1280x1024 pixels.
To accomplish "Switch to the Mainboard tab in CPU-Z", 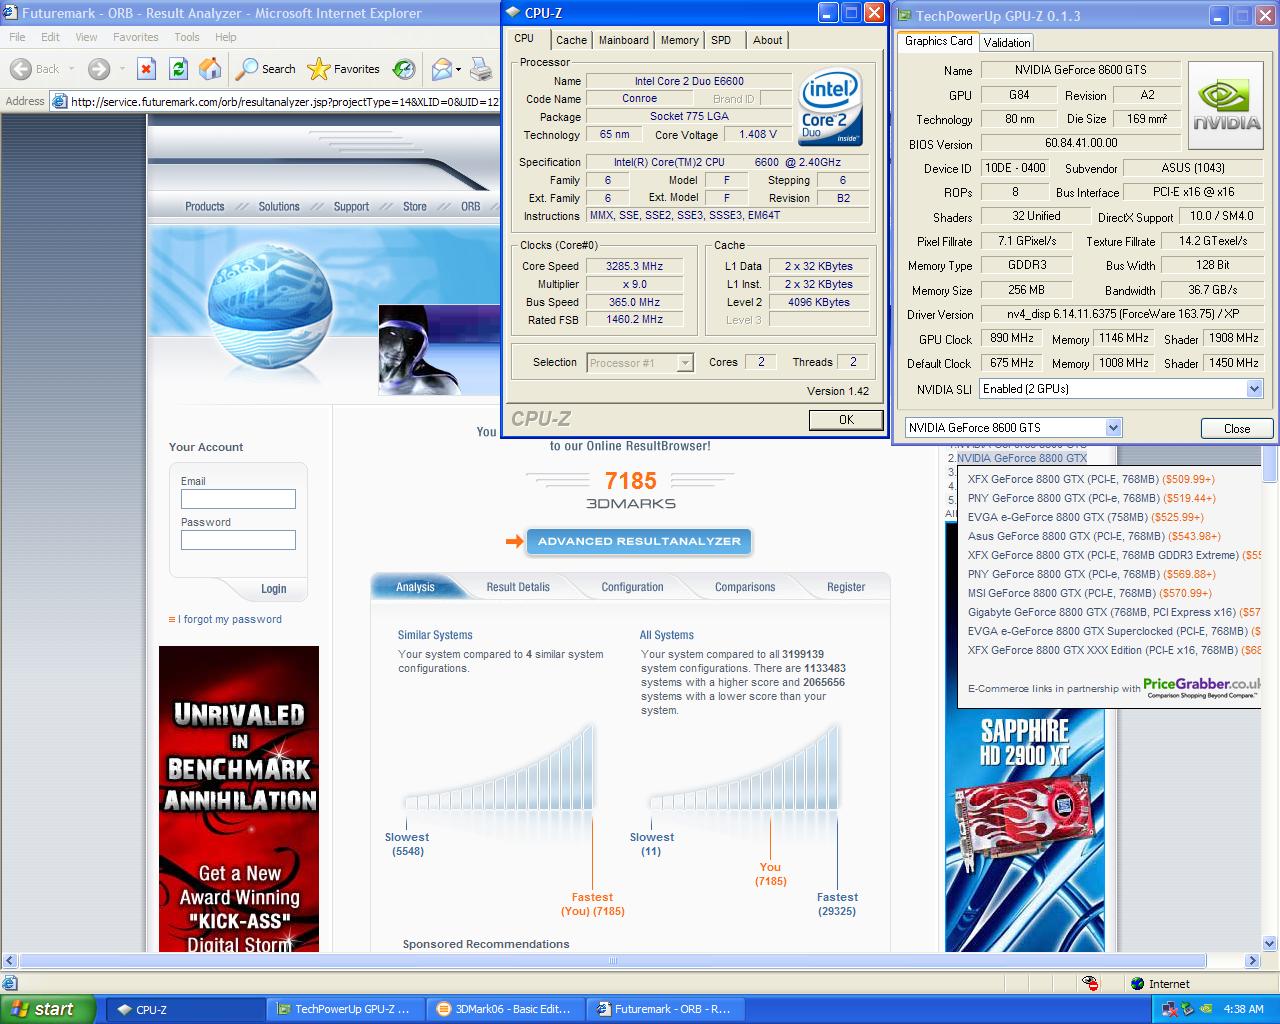I will (x=624, y=40).
